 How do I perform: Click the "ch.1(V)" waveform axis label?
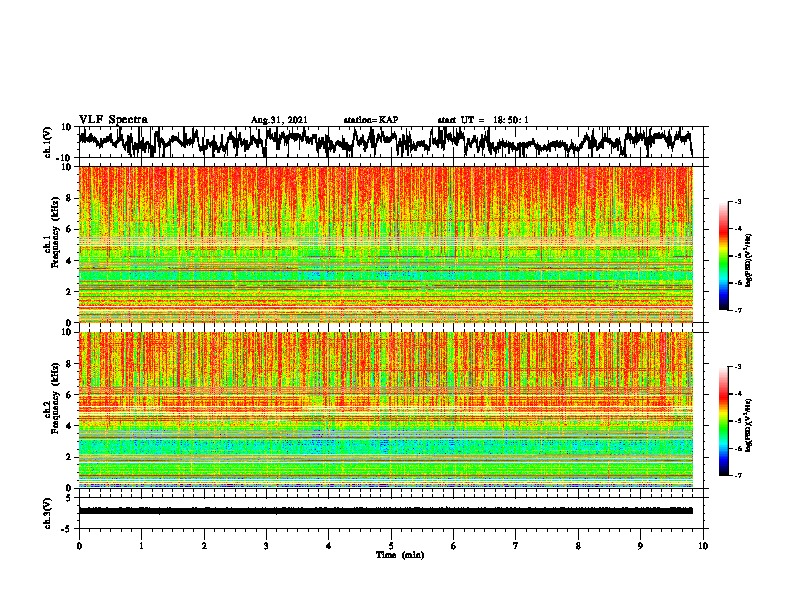coord(48,142)
